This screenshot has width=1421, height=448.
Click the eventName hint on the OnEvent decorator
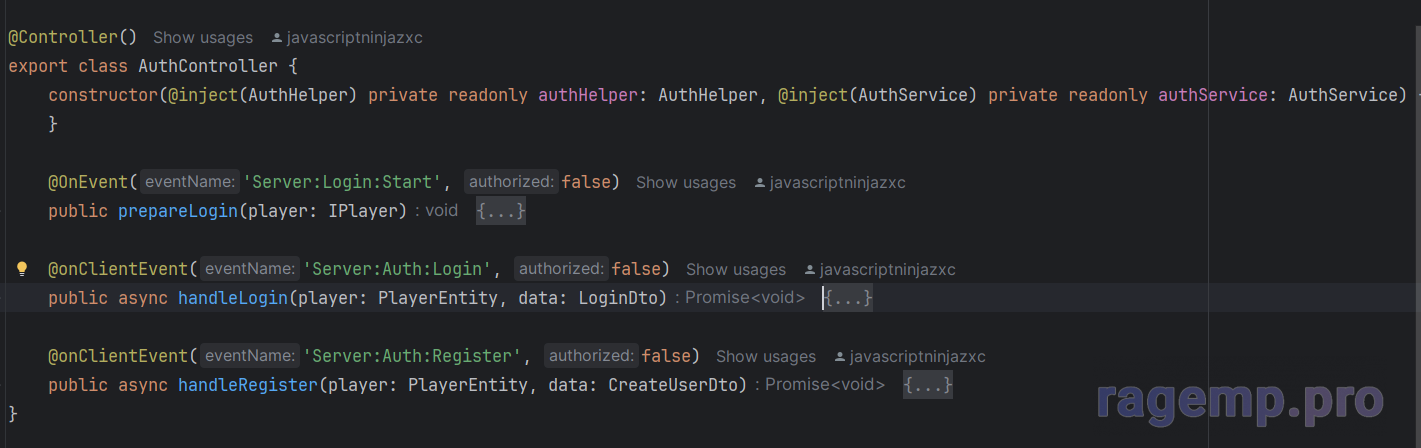click(x=190, y=182)
